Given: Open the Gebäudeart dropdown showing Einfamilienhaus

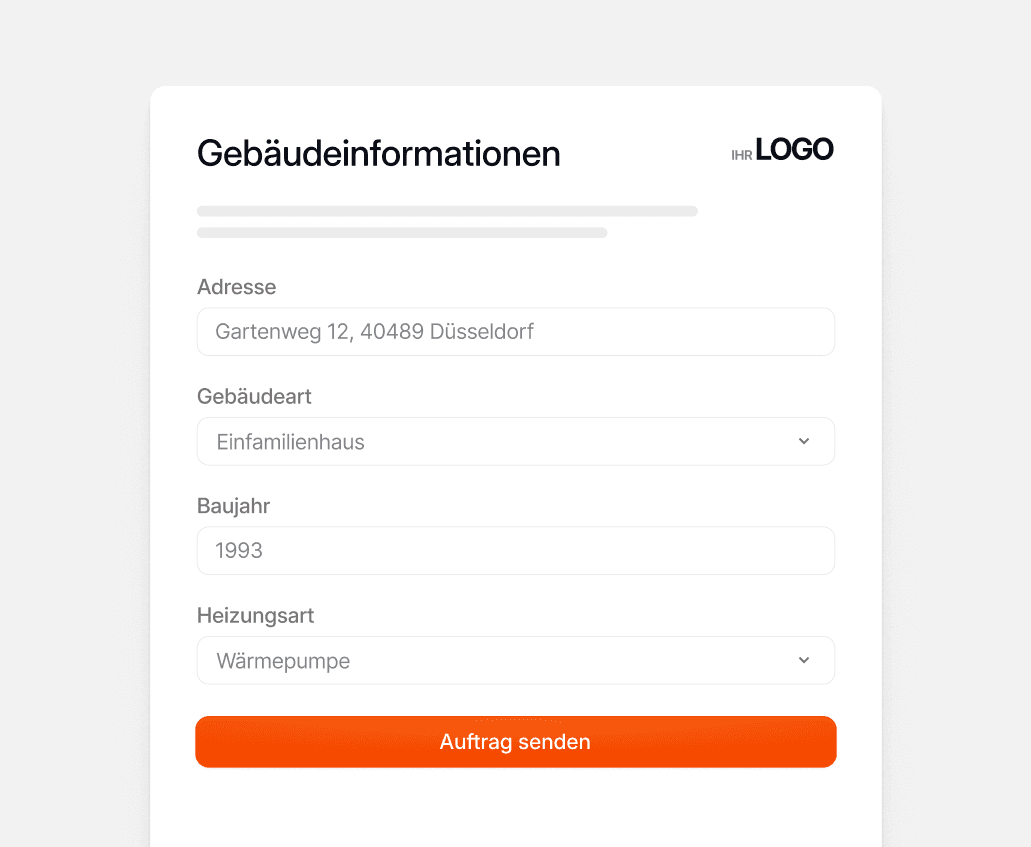Looking at the screenshot, I should tap(516, 441).
